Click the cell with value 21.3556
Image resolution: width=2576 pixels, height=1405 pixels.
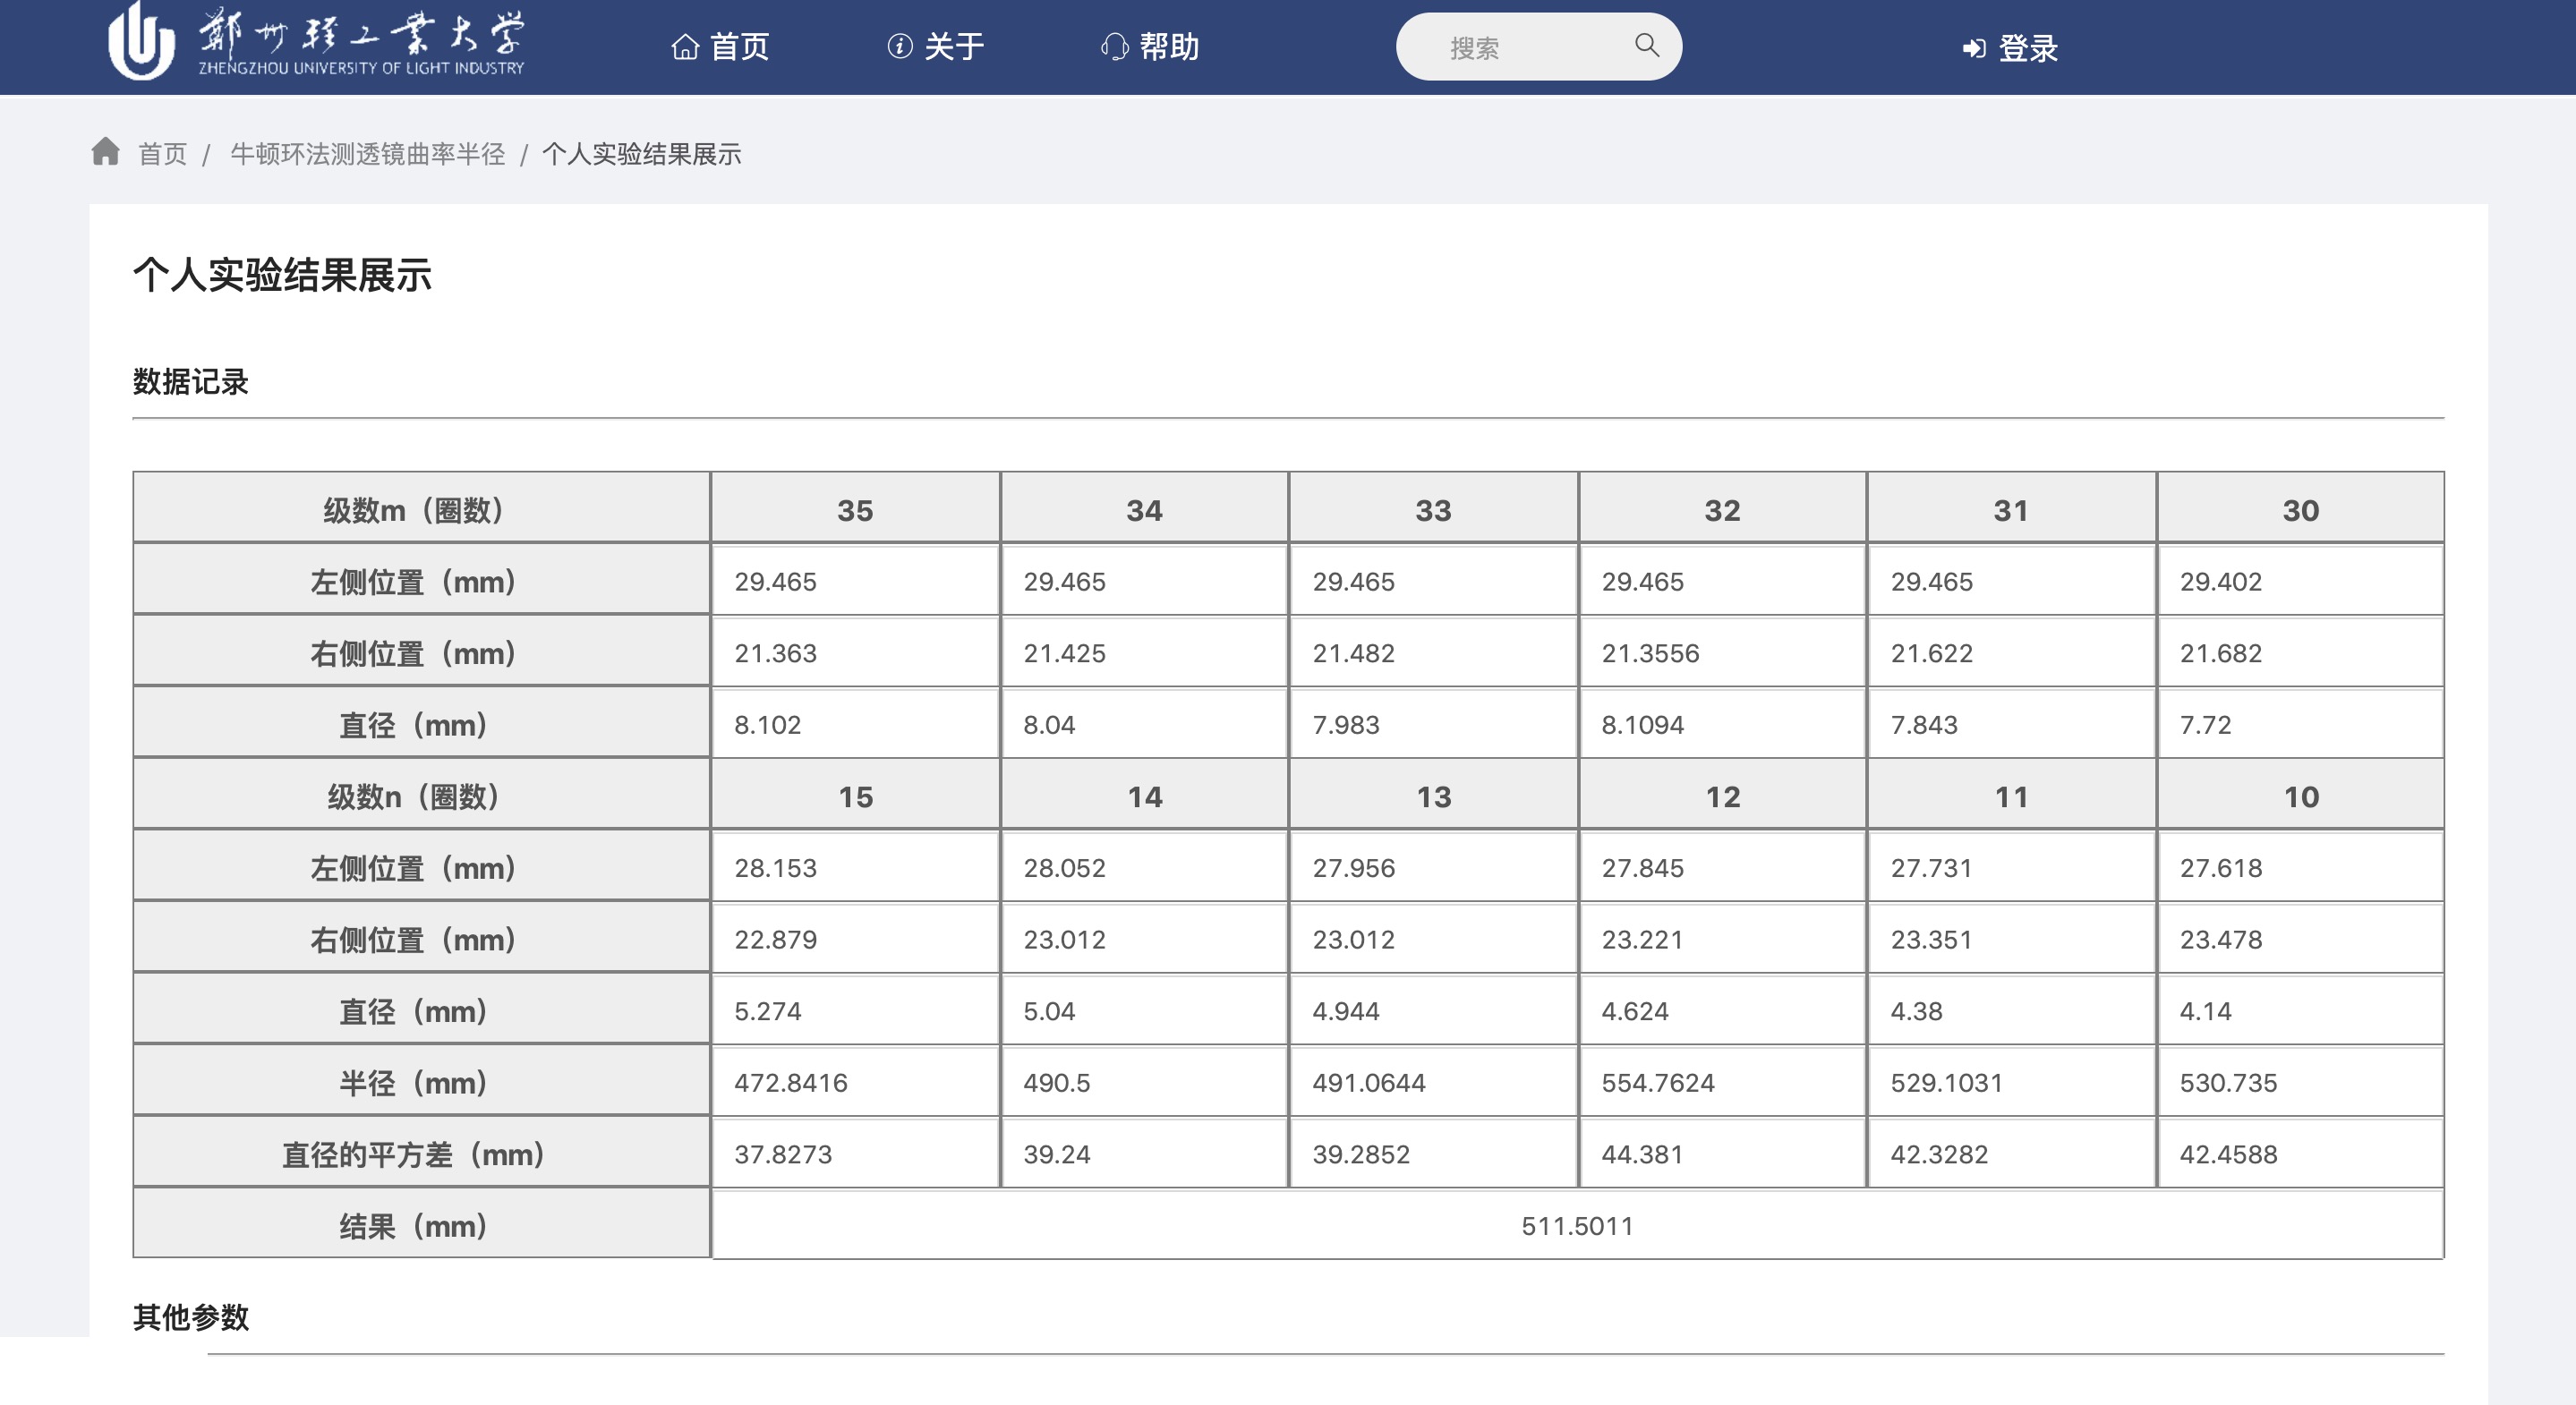[1722, 651]
